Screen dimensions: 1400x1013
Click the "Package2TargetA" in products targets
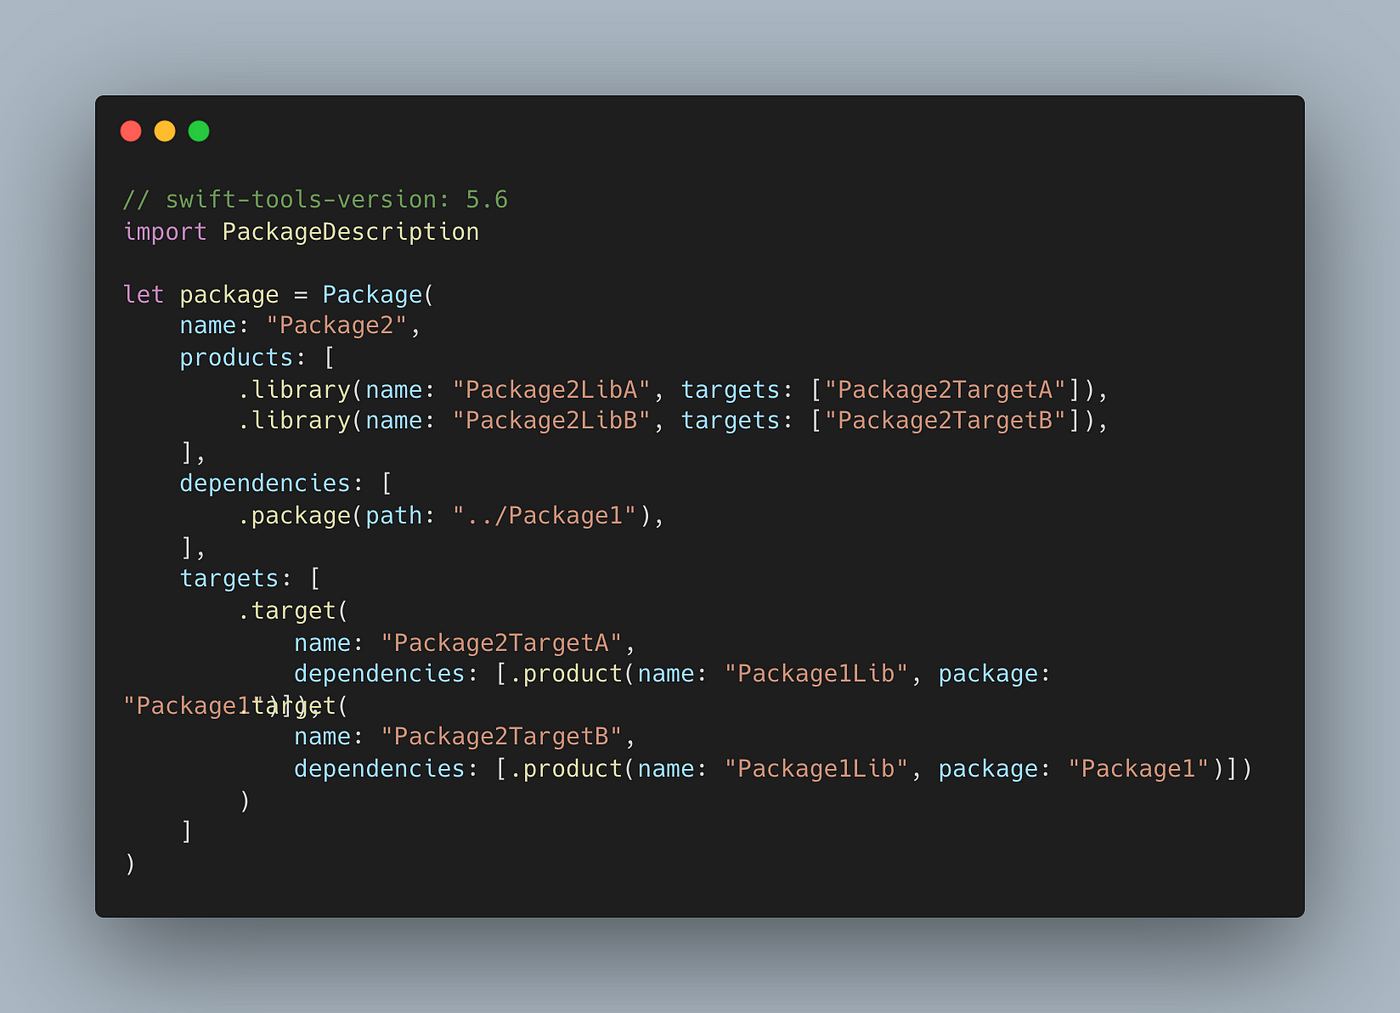point(945,389)
